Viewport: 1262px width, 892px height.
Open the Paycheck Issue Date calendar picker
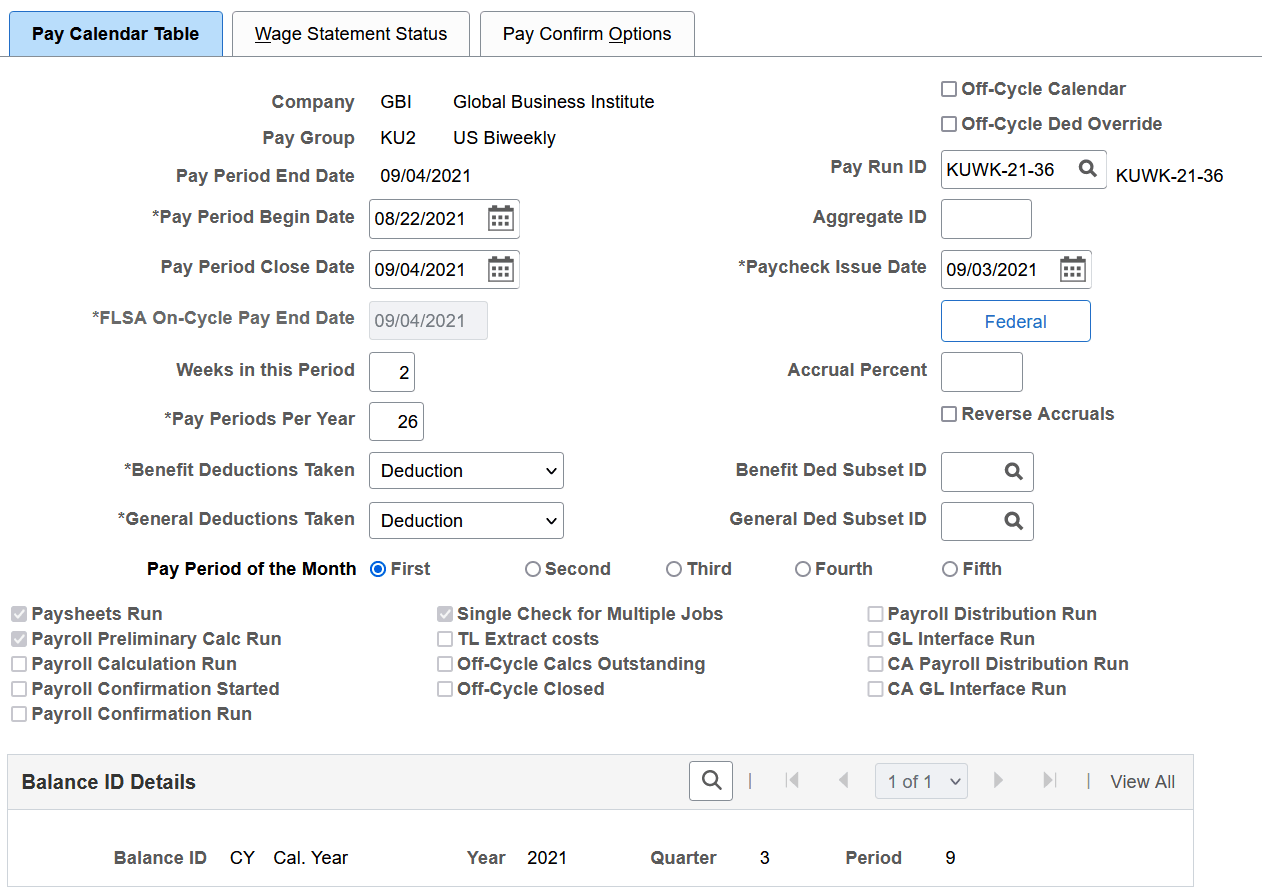(x=1074, y=269)
